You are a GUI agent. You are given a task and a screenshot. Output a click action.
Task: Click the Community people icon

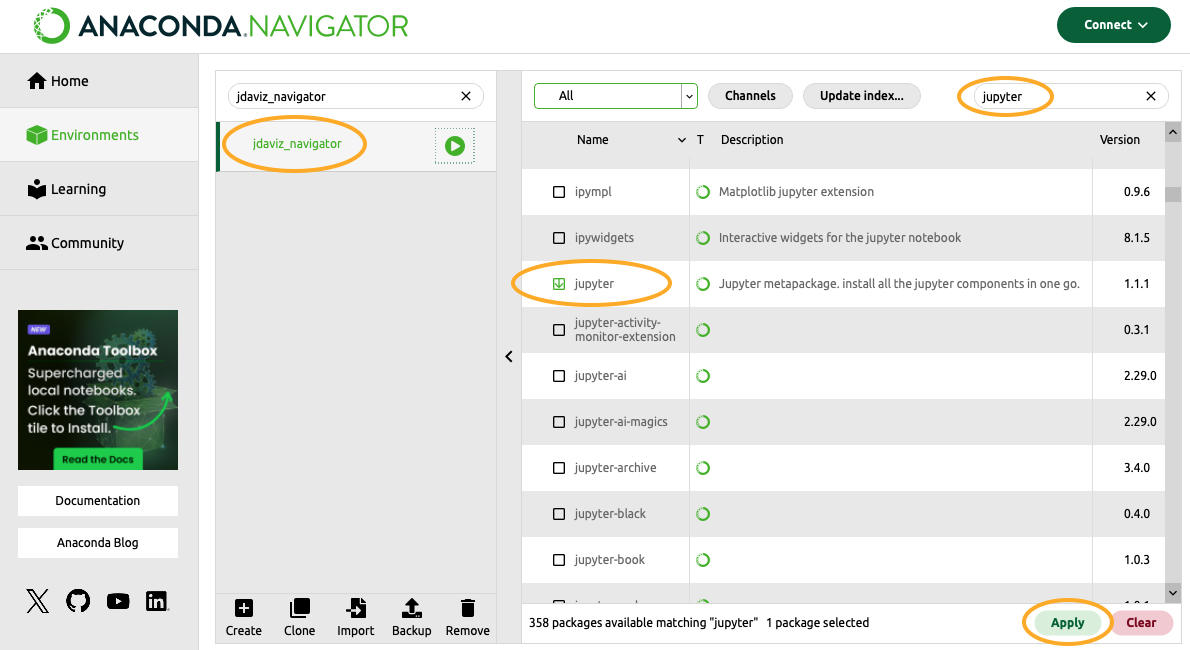38,242
